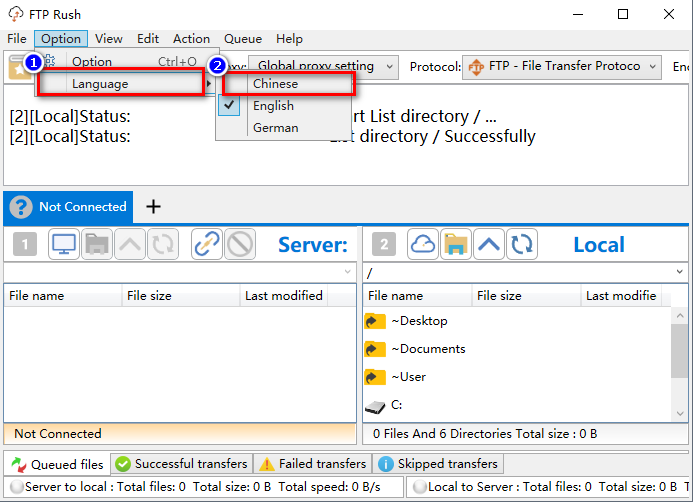Expand server path dropdown
This screenshot has height=502, width=693.
(348, 272)
